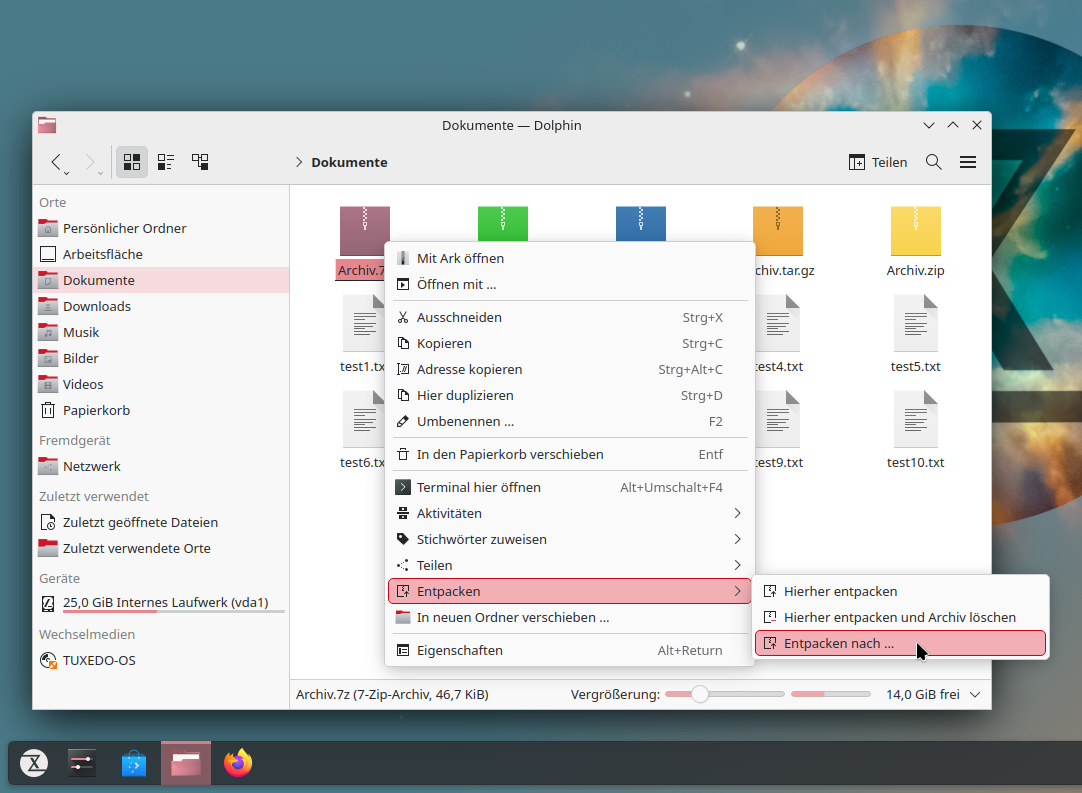Switch to compact view mode

pyautogui.click(x=166, y=162)
